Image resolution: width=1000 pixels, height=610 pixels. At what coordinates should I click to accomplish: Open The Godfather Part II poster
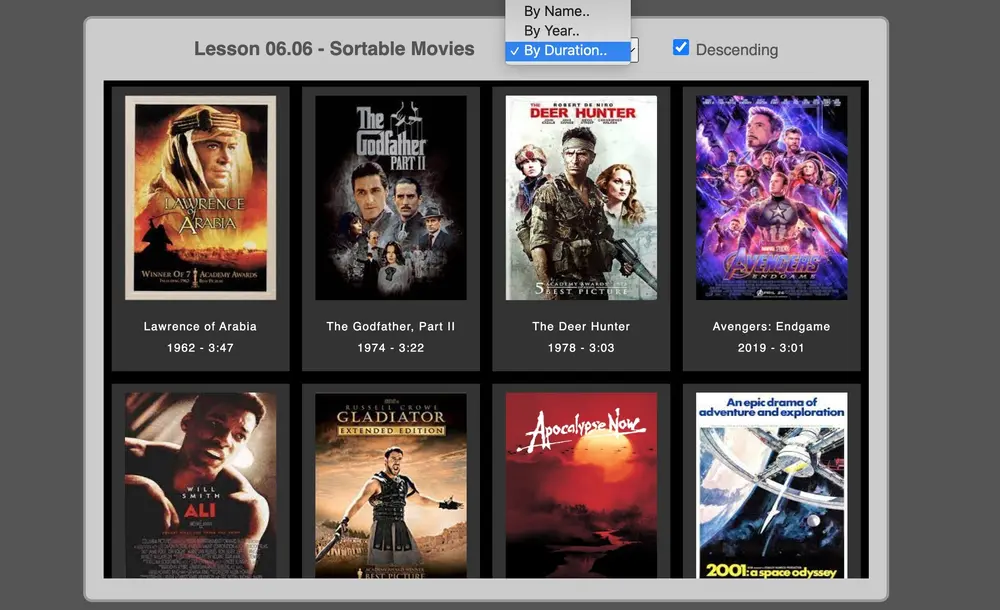coord(391,198)
